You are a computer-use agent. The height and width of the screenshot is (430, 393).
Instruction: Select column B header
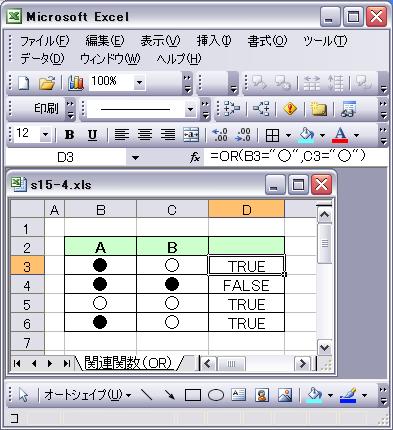click(x=100, y=210)
